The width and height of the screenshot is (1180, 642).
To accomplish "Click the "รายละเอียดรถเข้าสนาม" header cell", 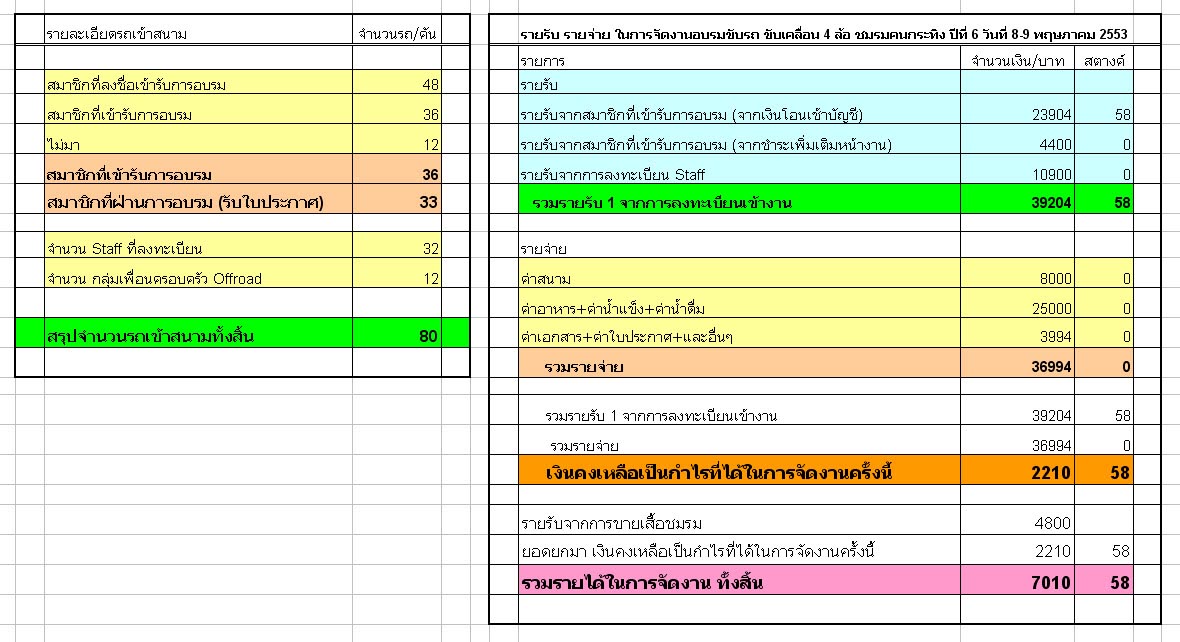I will (x=198, y=34).
